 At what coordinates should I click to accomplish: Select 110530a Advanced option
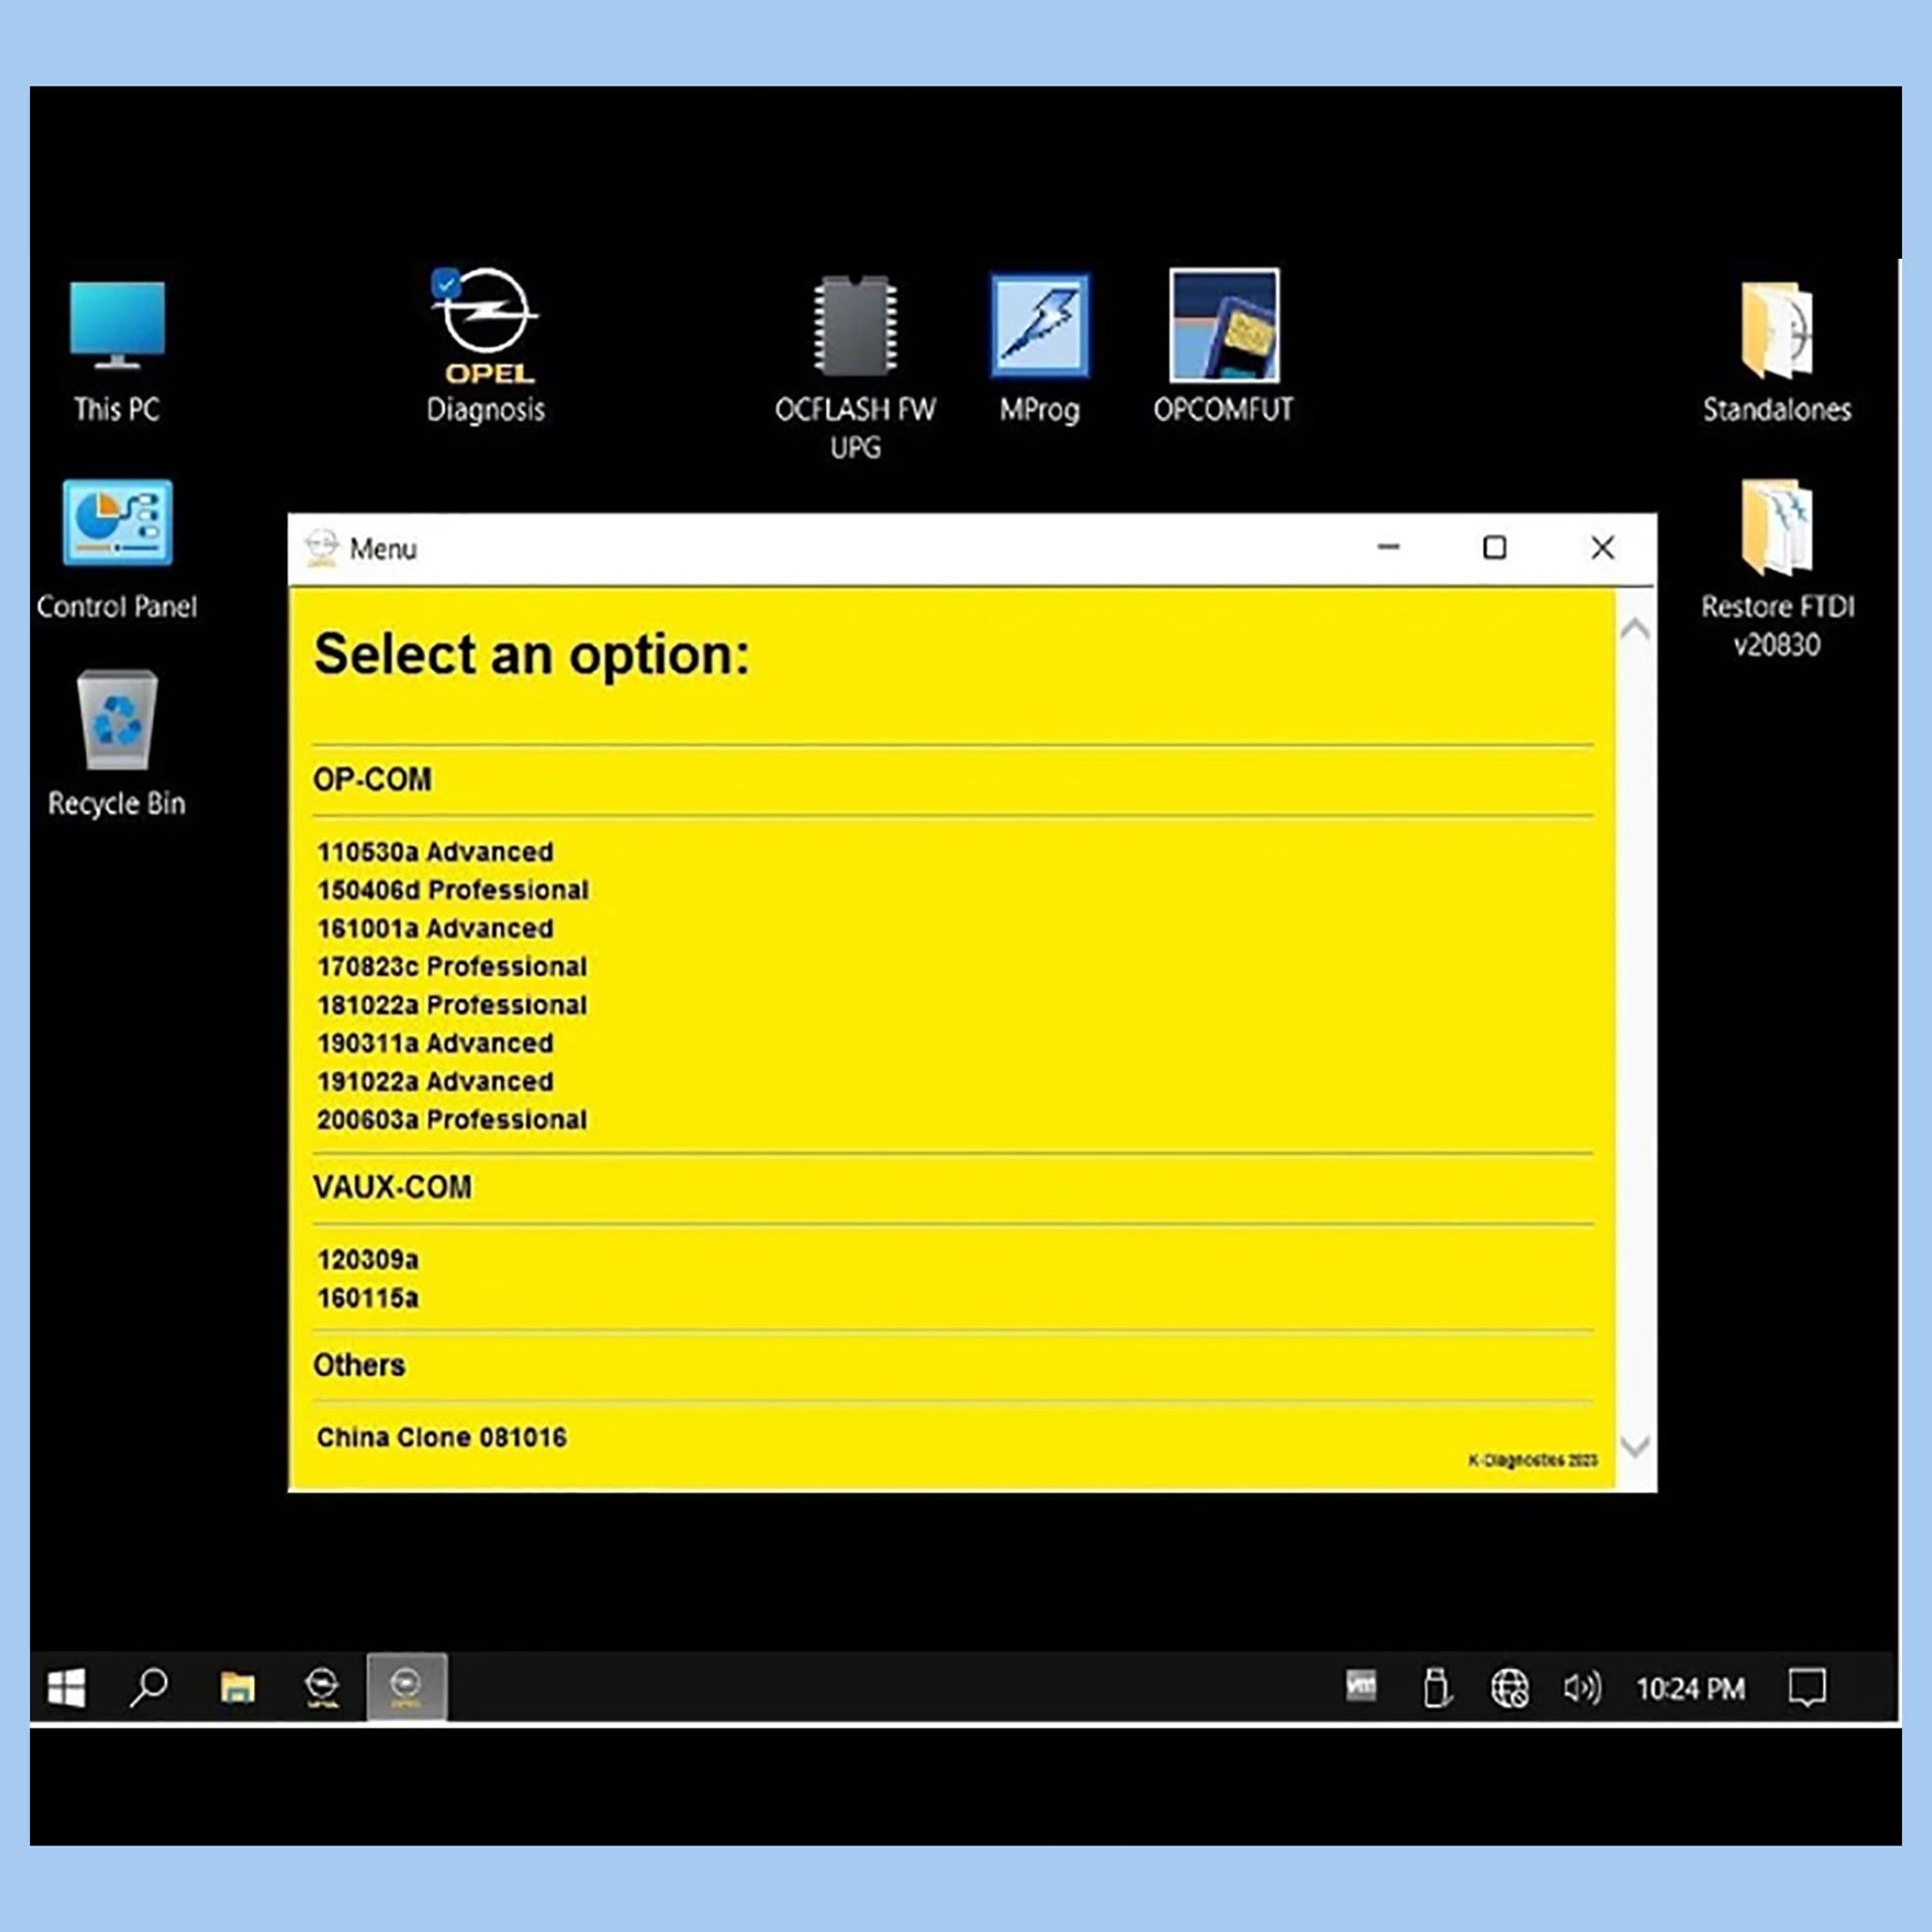point(435,852)
